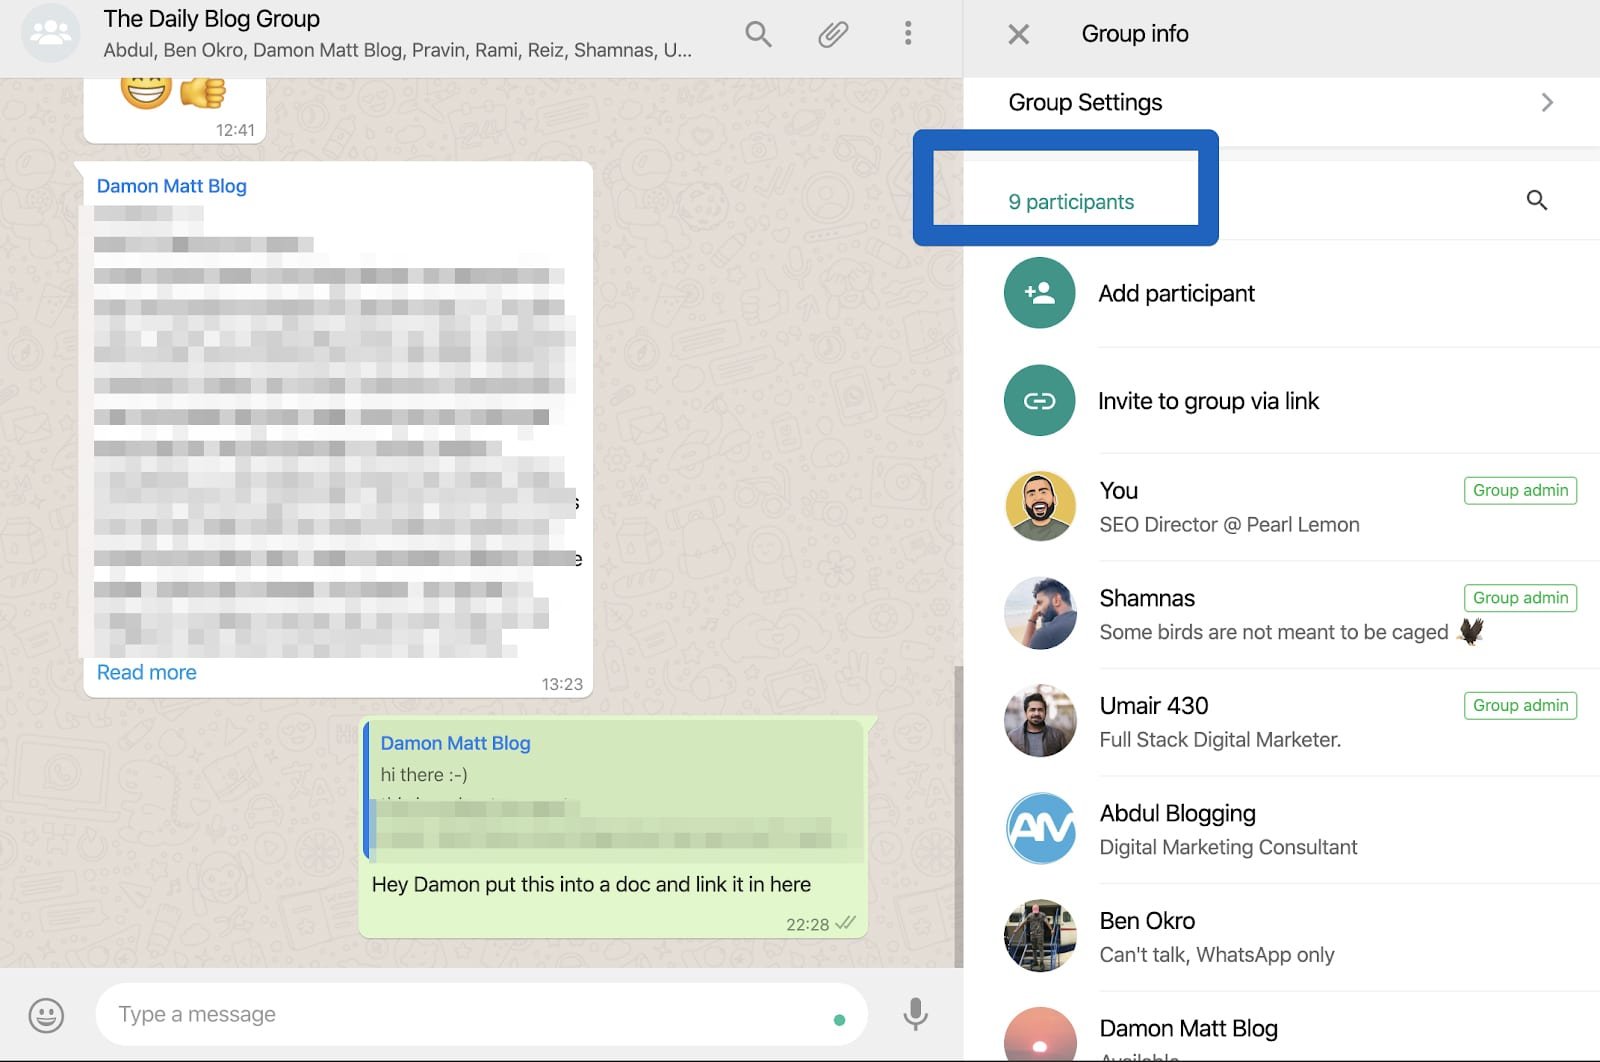Click Group admin badge next to You
1600x1062 pixels.
1520,490
